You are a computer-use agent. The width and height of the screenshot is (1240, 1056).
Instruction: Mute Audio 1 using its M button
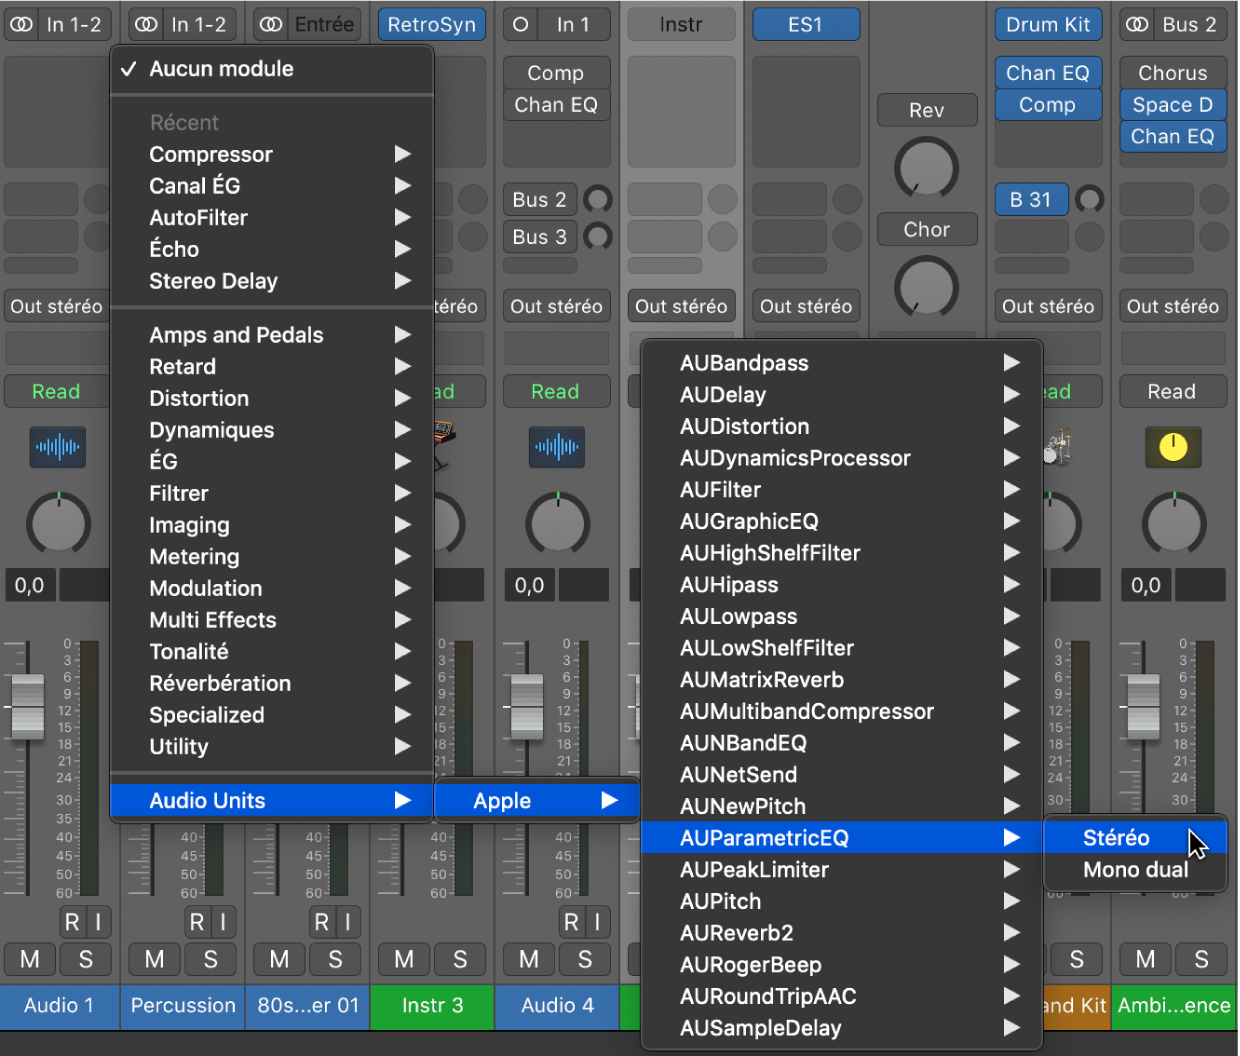(29, 959)
